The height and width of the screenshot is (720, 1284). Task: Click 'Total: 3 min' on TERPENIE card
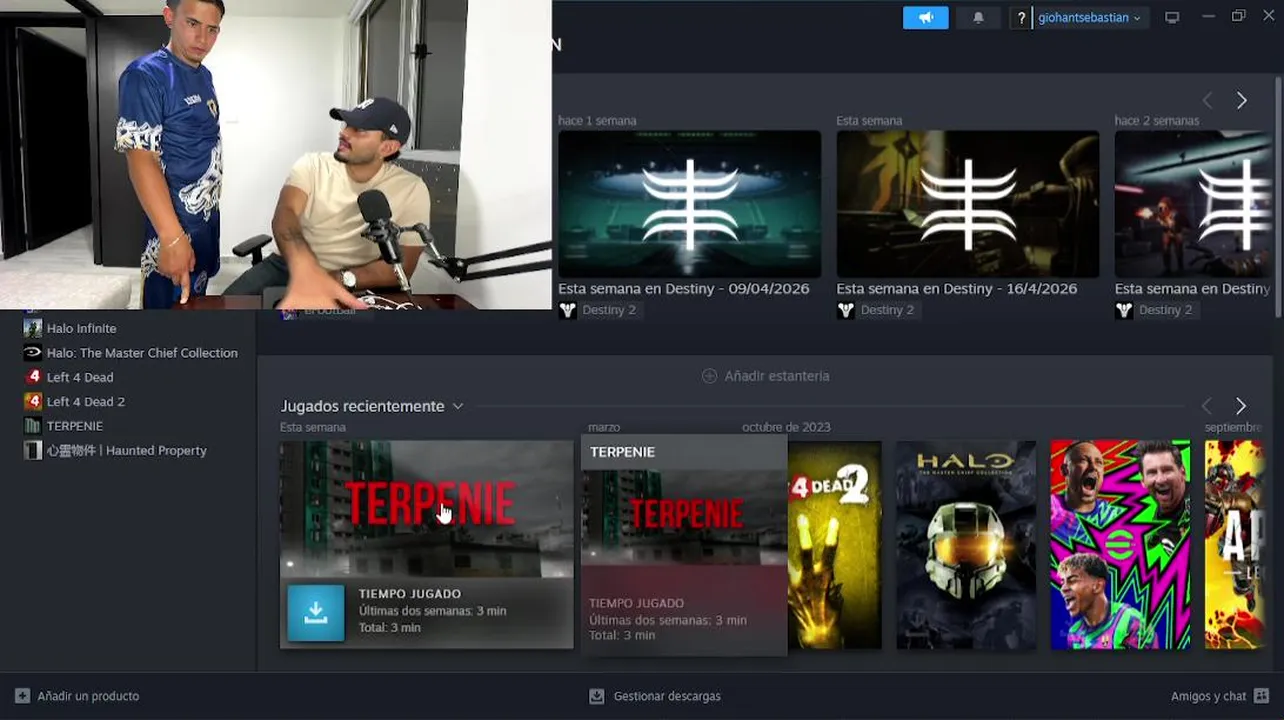click(x=390, y=628)
